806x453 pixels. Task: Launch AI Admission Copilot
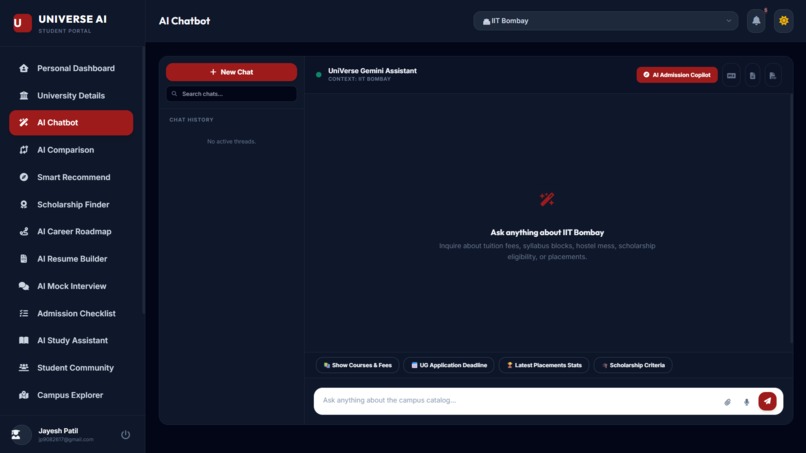click(x=677, y=75)
